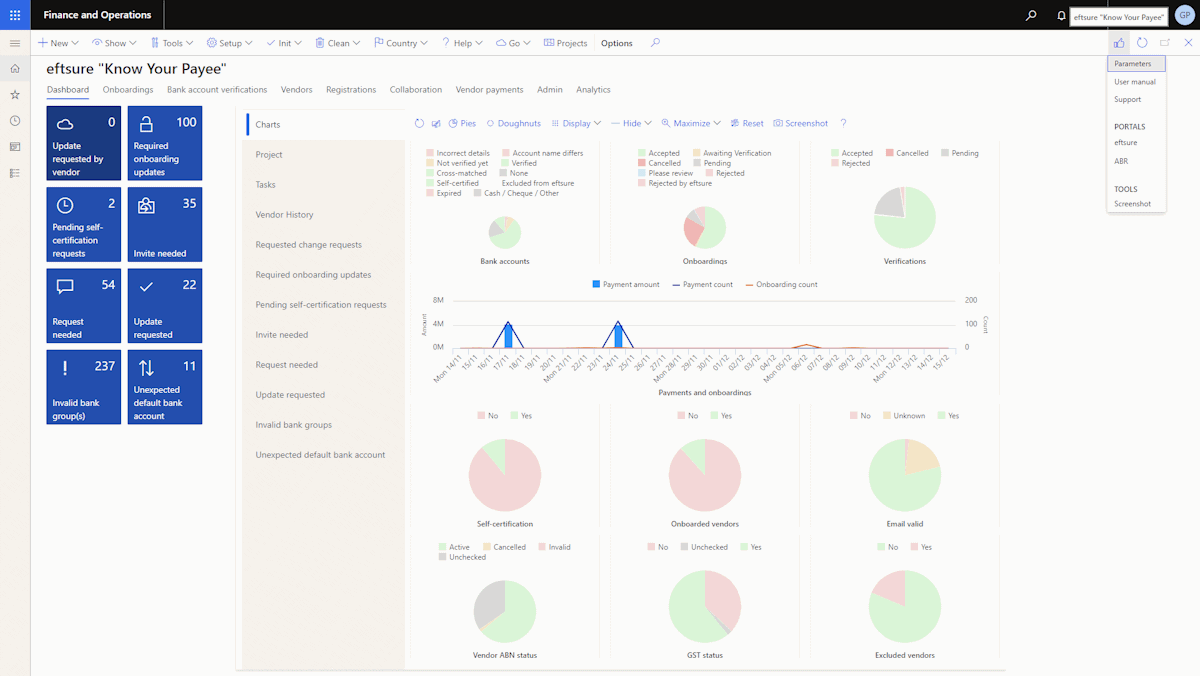This screenshot has height=676, width=1200.
Task: Open the Hide dropdown in charts toolbar
Action: click(x=631, y=123)
